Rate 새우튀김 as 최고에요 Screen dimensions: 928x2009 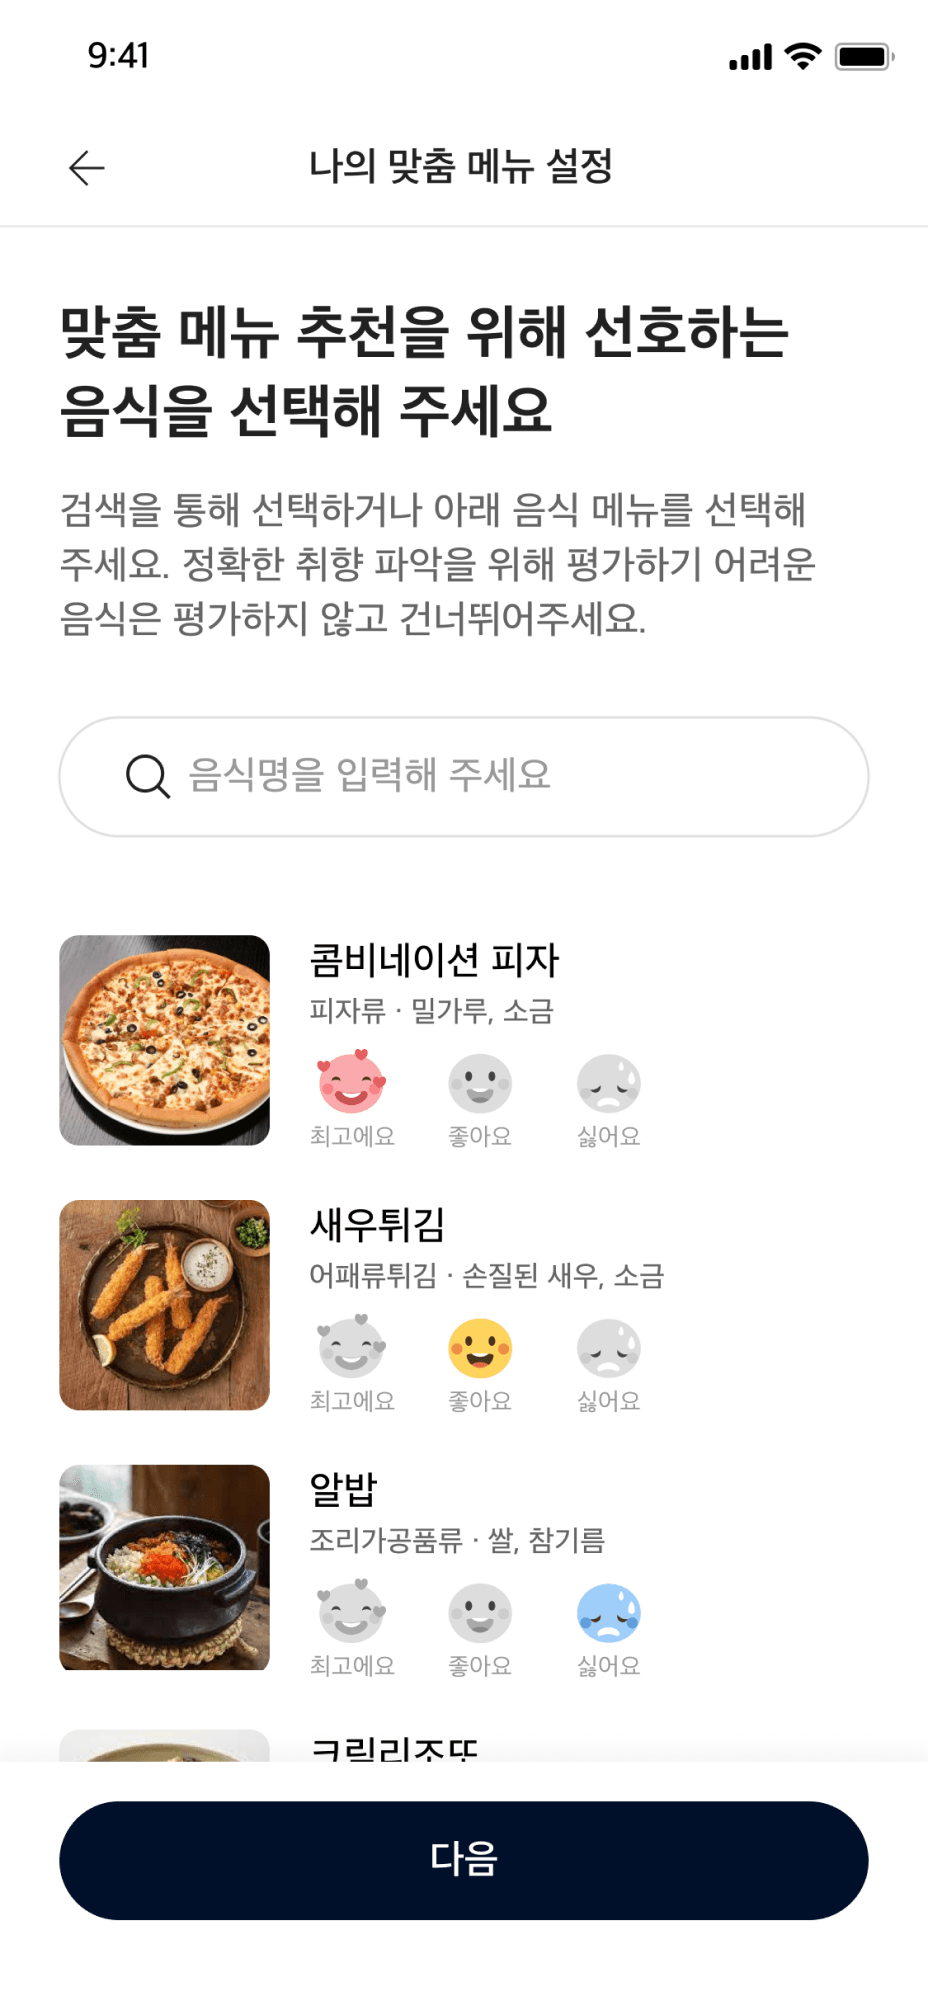click(x=351, y=1348)
